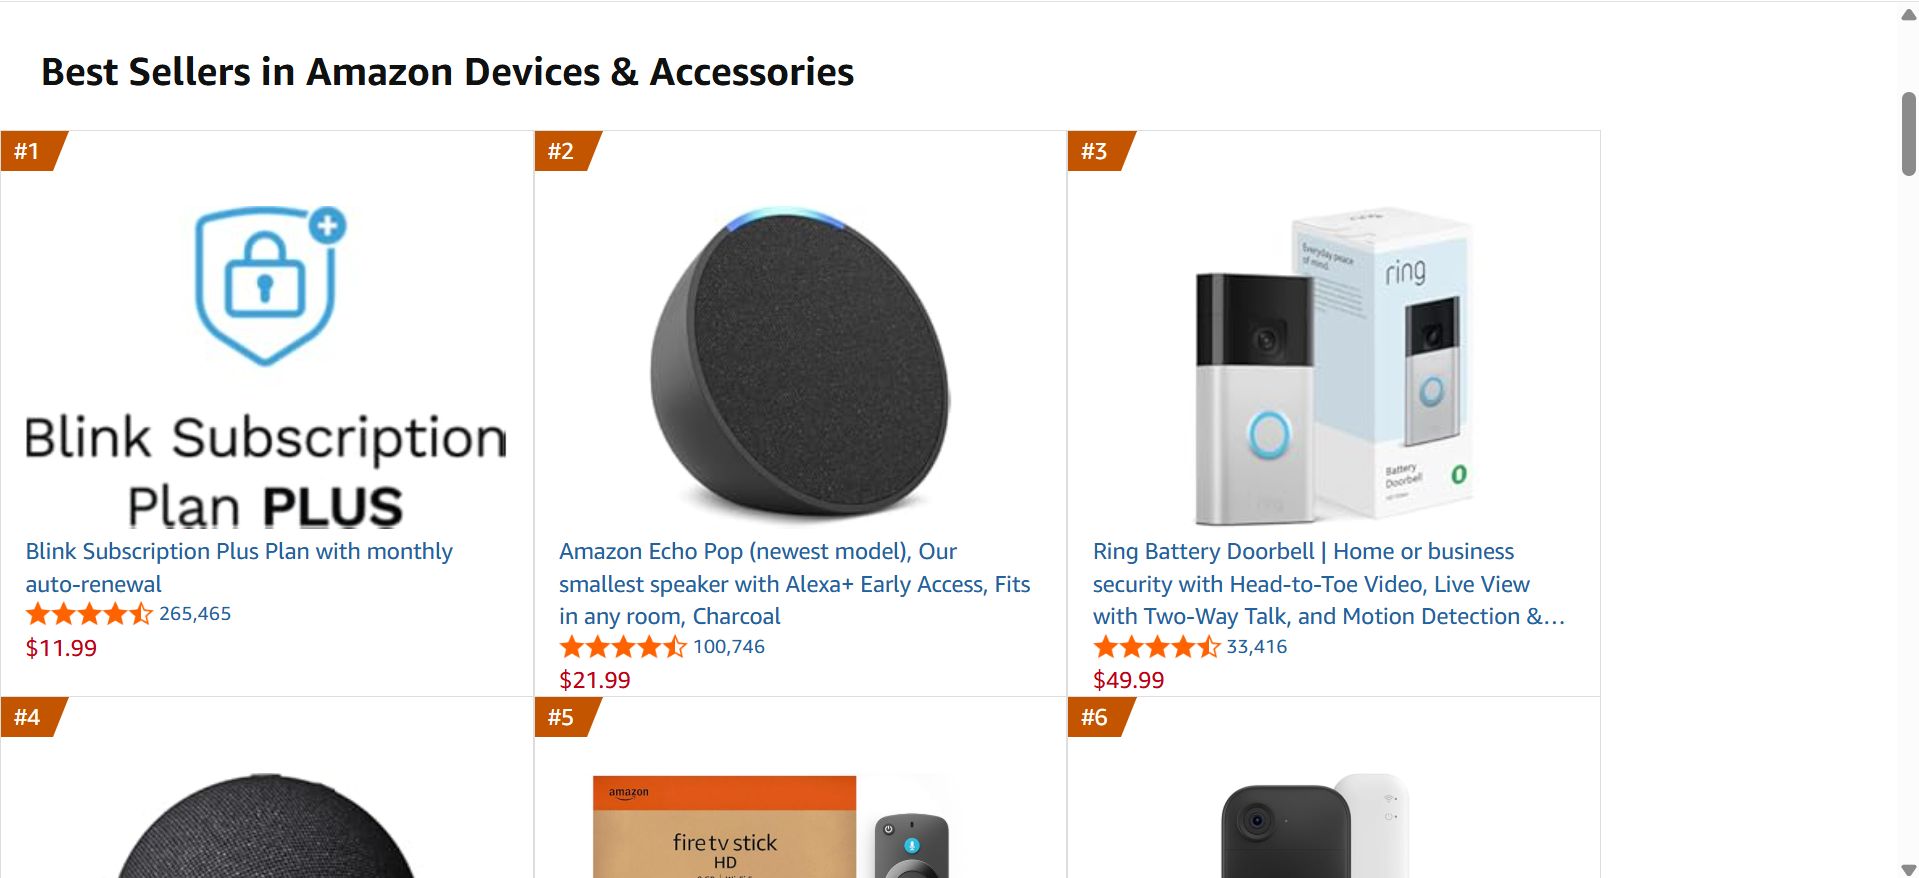Viewport: 1919px width, 878px height.
Task: Open the Ring Battery Doorbell product image
Action: pos(1333,366)
